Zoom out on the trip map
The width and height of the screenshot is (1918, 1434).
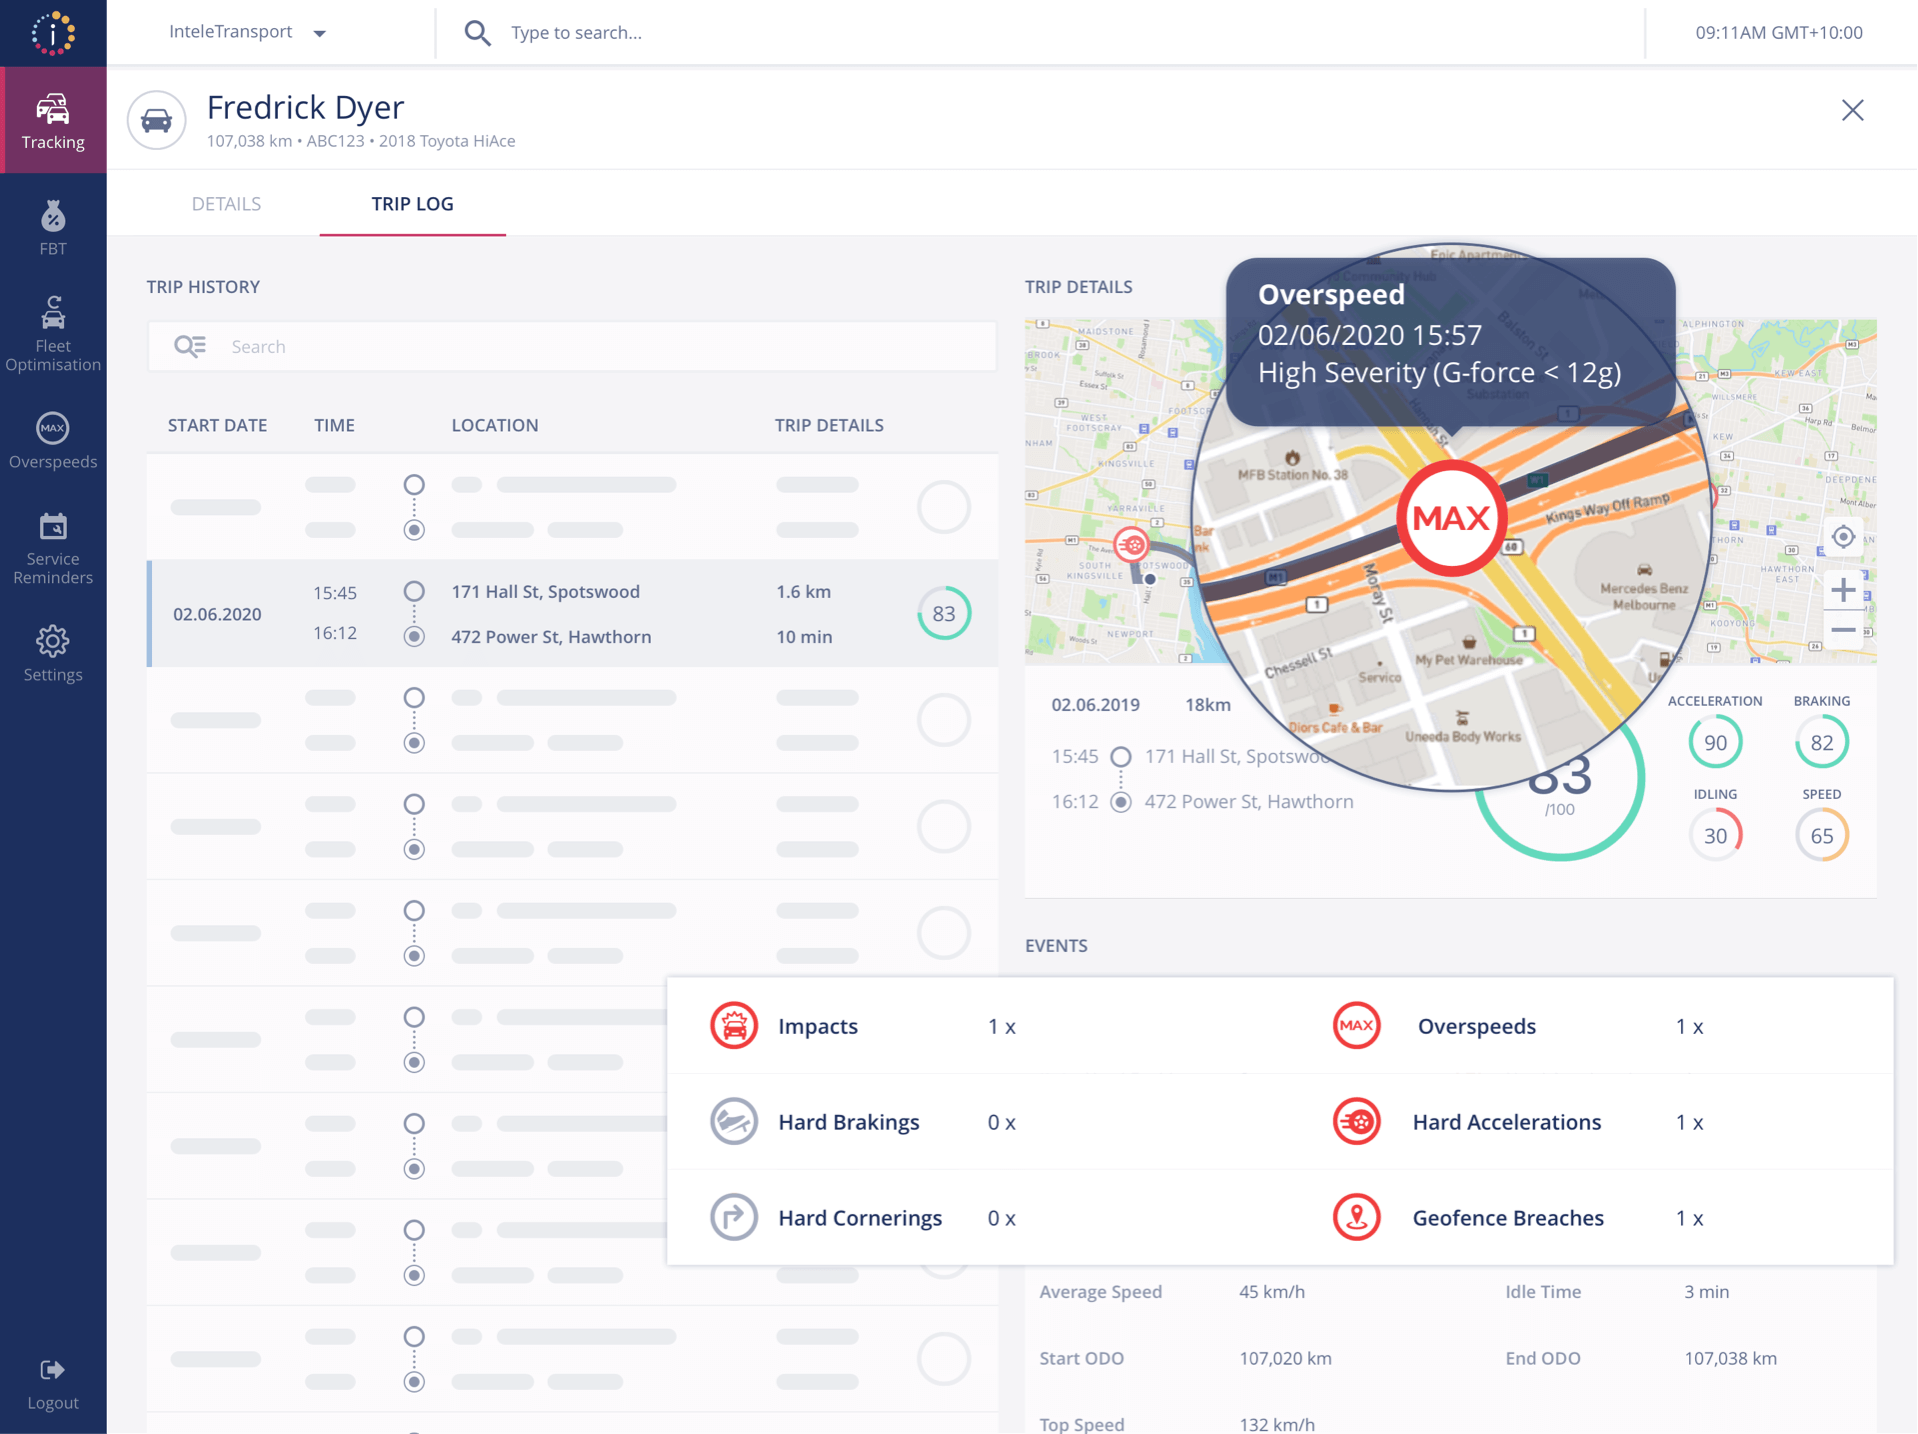tap(1842, 630)
